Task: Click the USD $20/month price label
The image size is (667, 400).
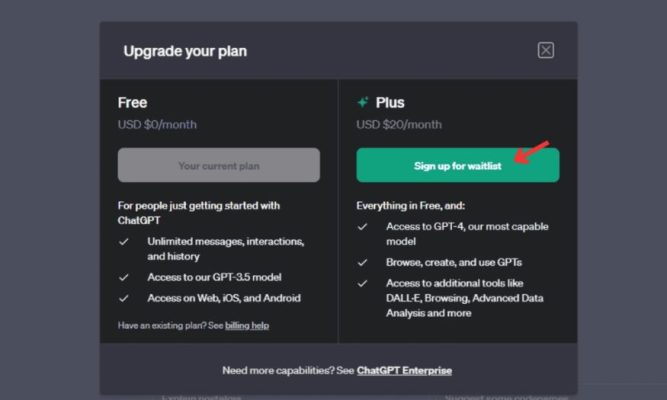Action: tap(399, 125)
